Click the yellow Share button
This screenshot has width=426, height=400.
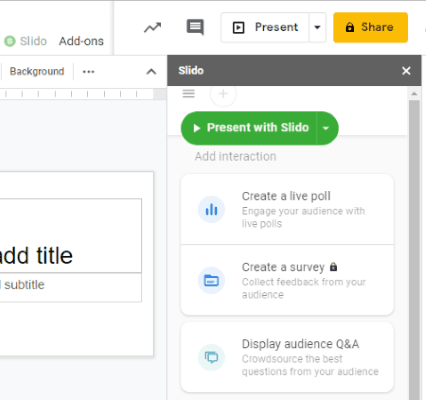[x=370, y=27]
